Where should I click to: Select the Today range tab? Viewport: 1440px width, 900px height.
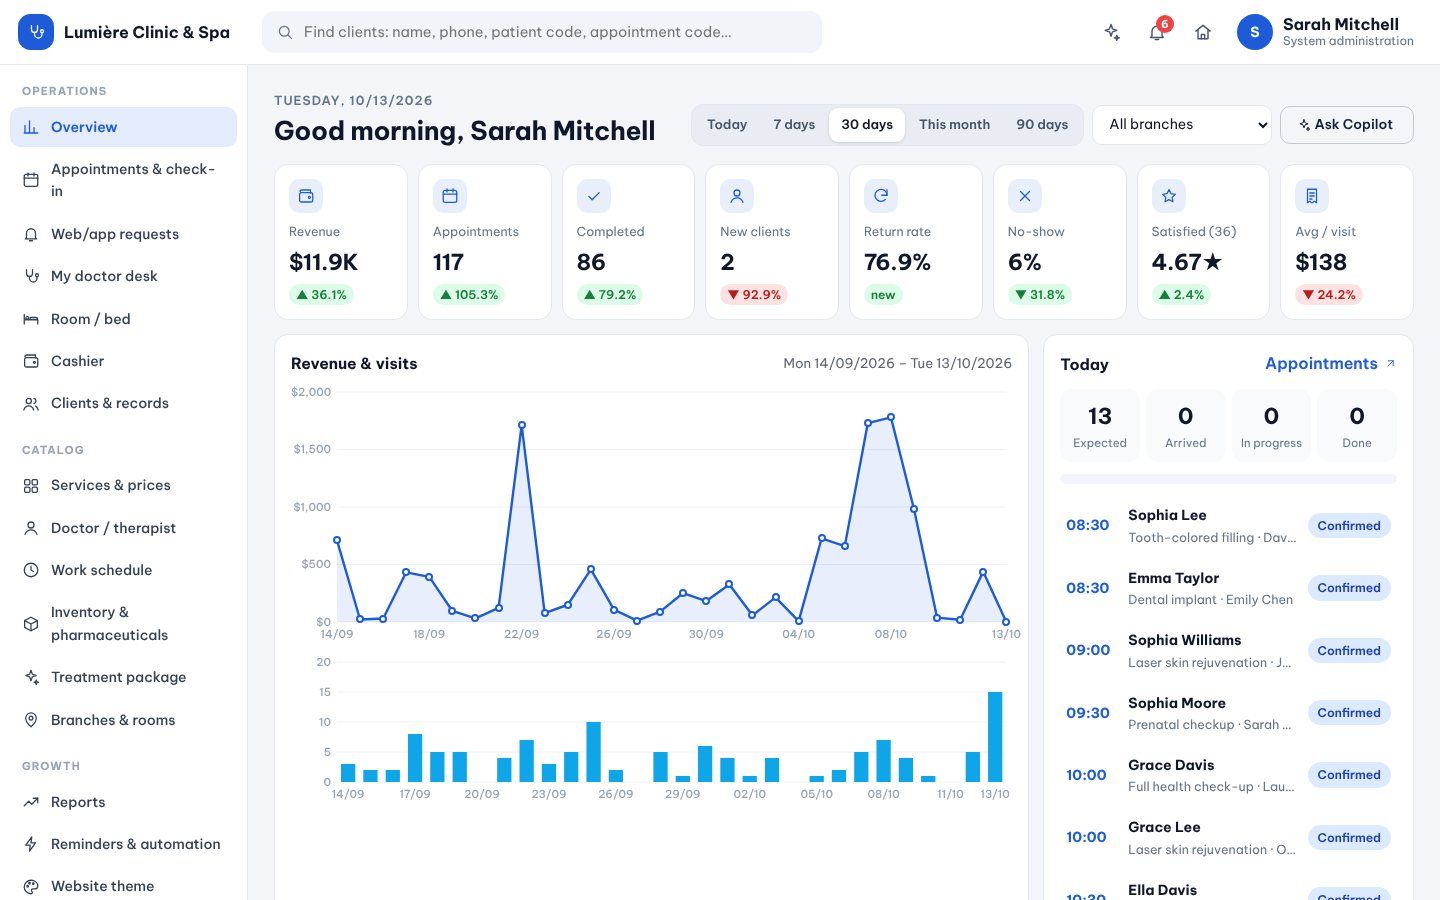coord(727,125)
